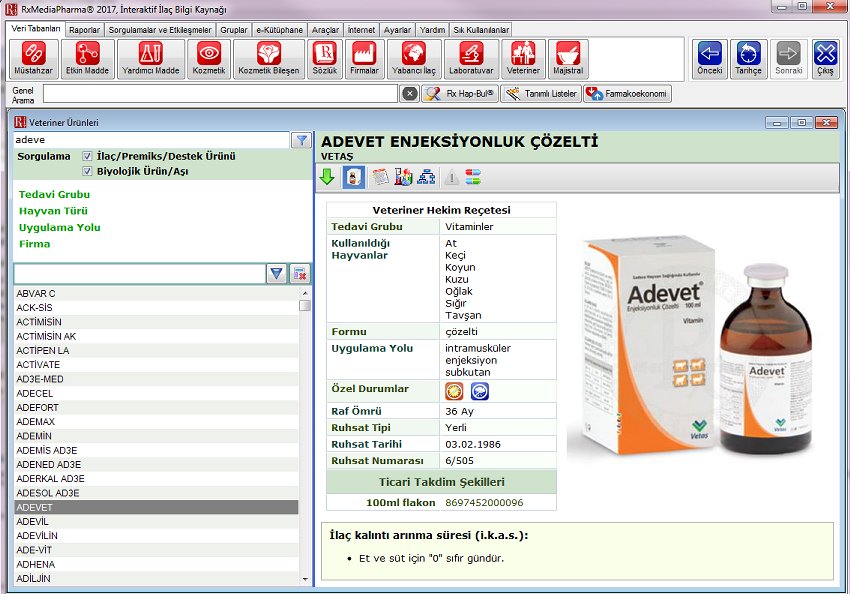Viewport: 850px width, 594px height.
Task: Clear list filter with red X icon
Action: pos(299,274)
